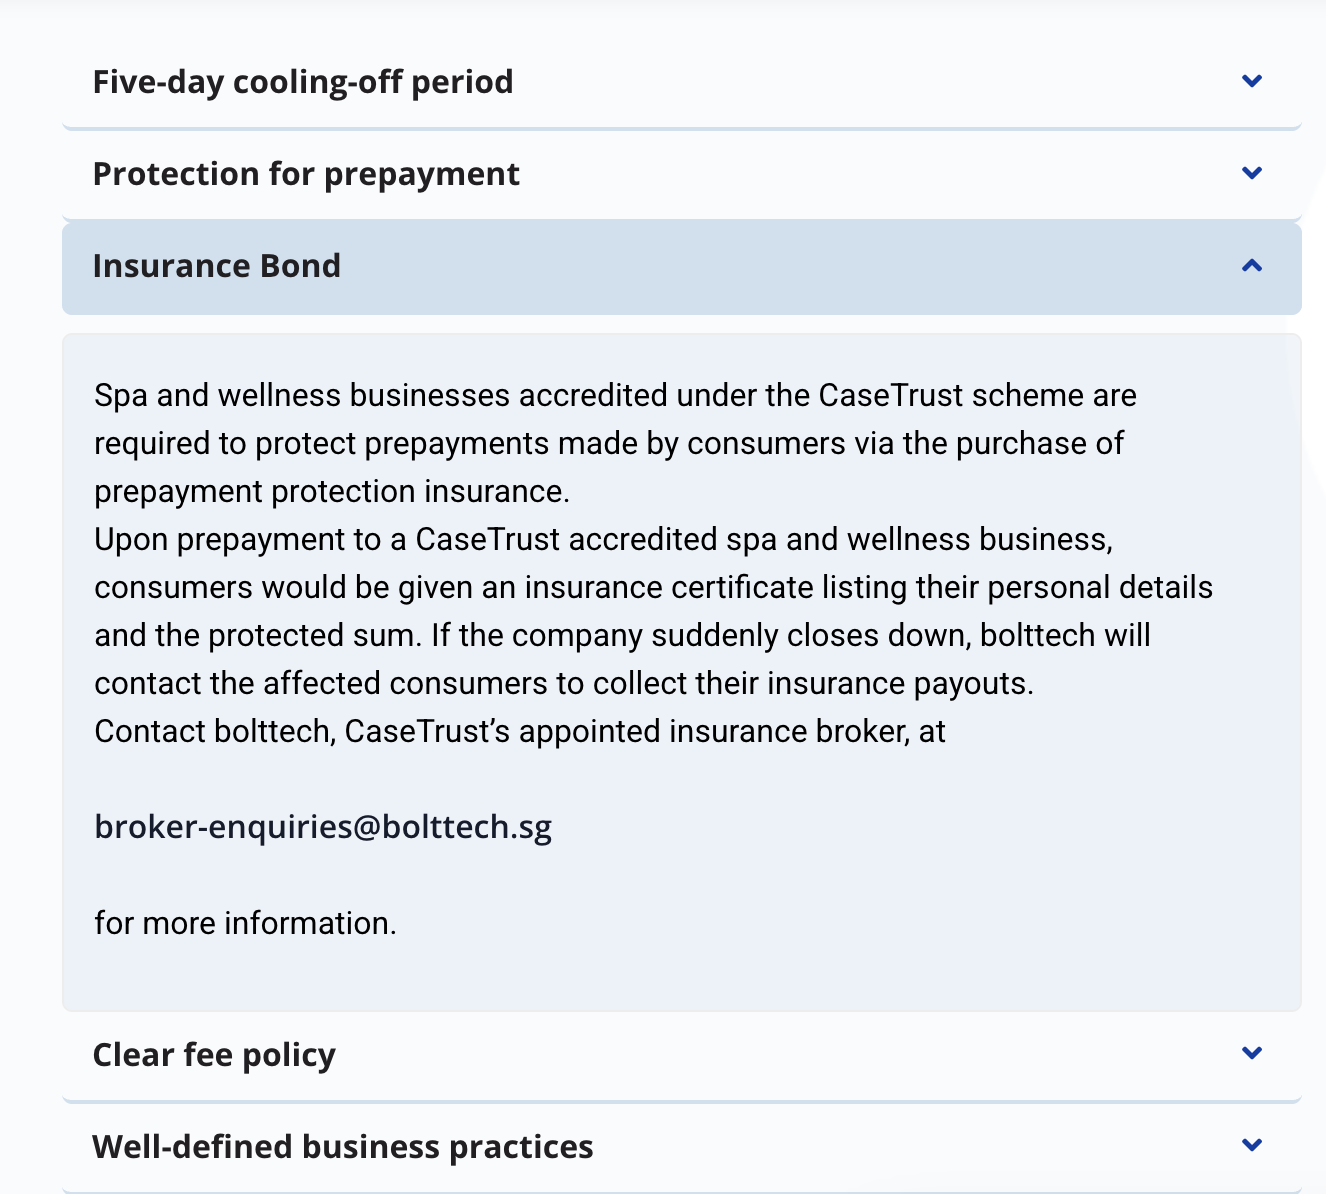Click the paragraph starting "Spa and wellness businesses"
The width and height of the screenshot is (1326, 1194).
[x=615, y=396]
